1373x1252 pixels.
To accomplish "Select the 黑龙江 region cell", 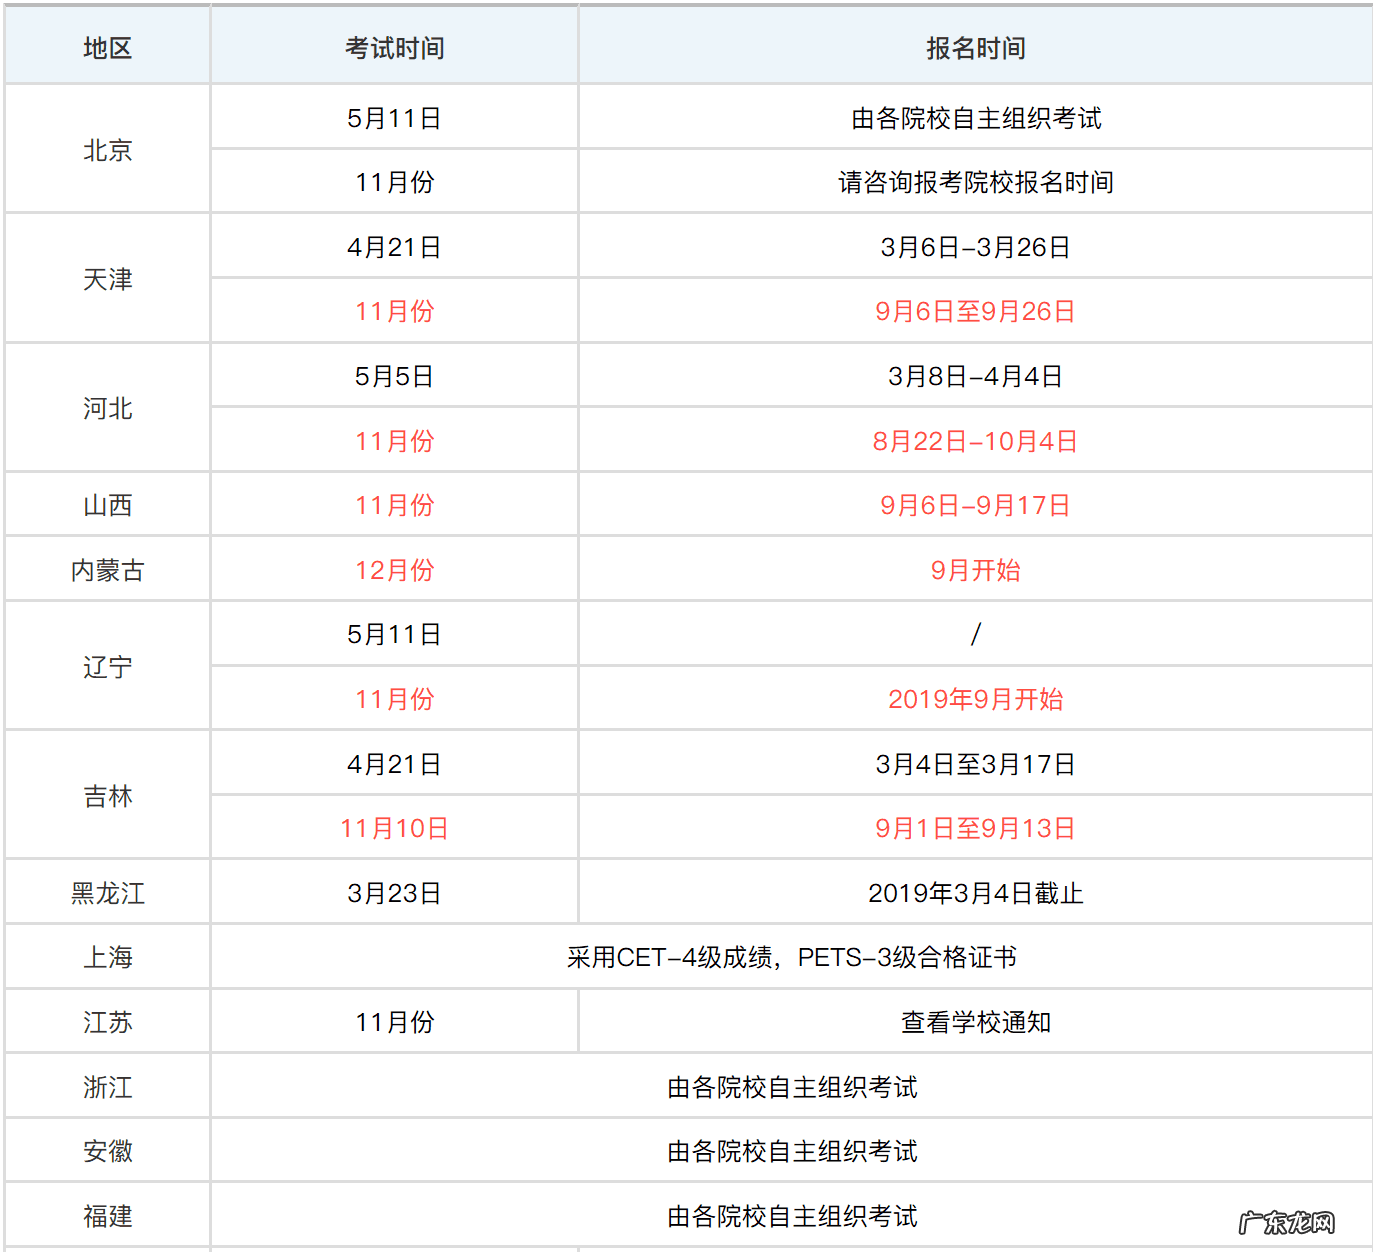I will coord(107,893).
